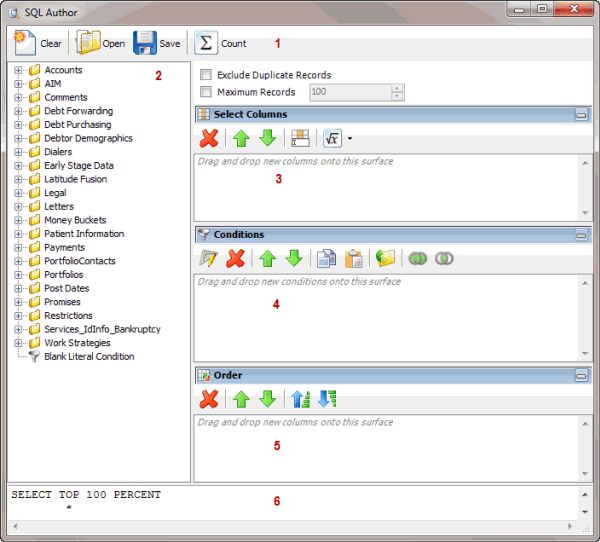This screenshot has height=542, width=600.
Task: Open a saved query with Open button
Action: pyautogui.click(x=101, y=43)
